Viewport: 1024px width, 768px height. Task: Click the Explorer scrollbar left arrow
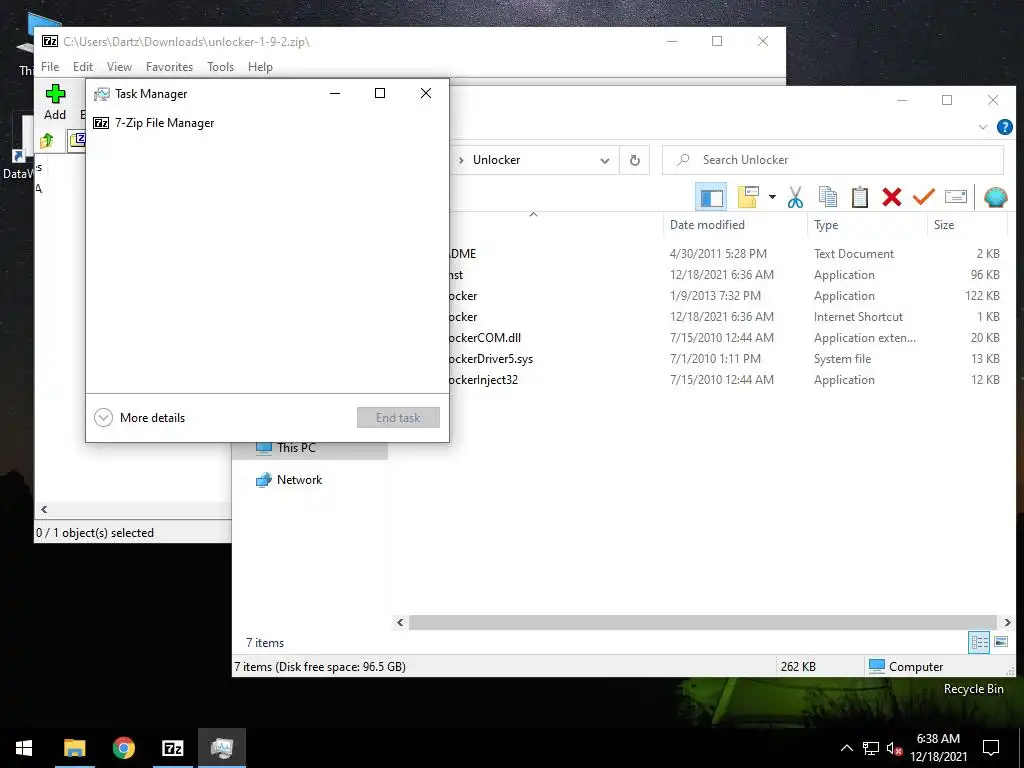pos(400,622)
